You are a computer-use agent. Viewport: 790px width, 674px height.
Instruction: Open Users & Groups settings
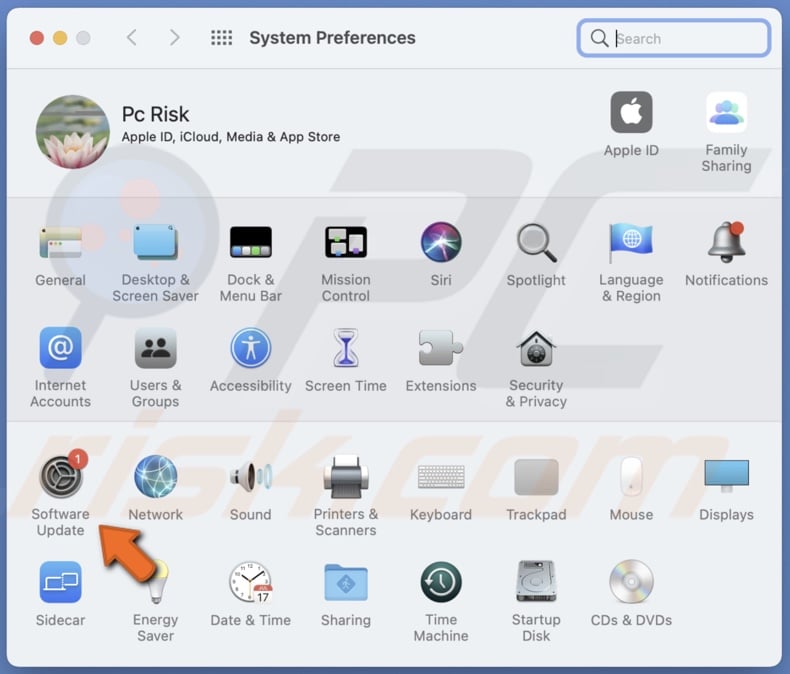(x=155, y=348)
